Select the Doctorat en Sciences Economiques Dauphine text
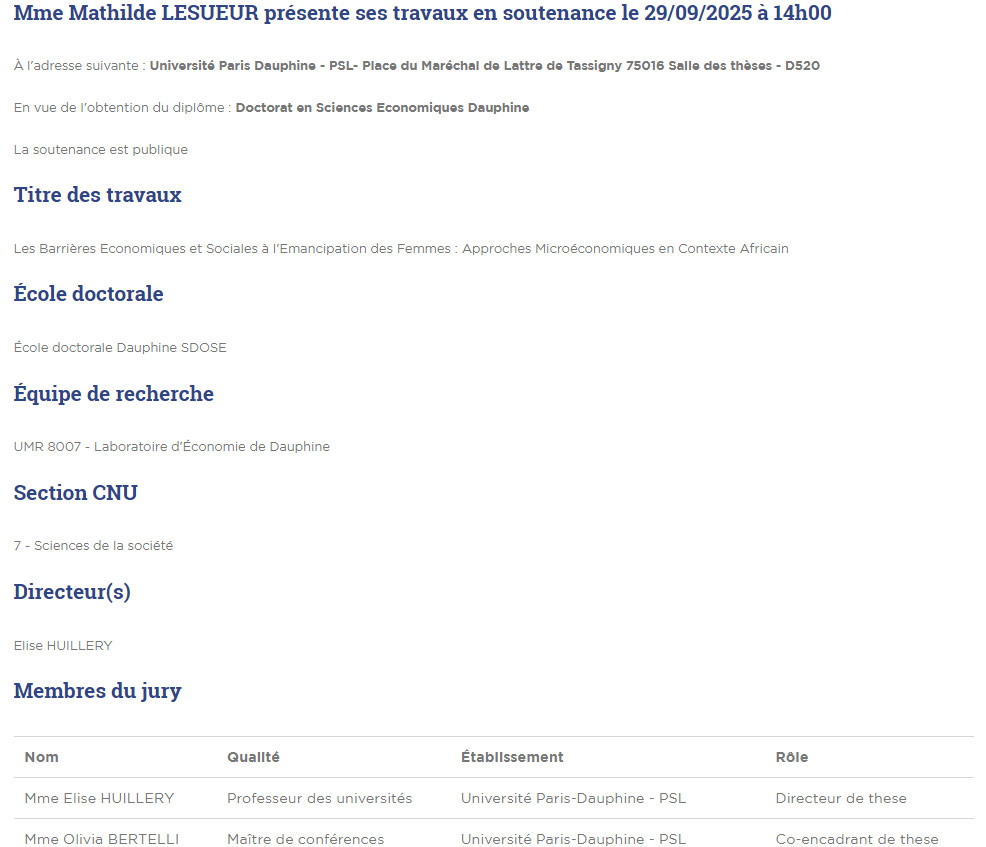This screenshot has height=847, width=986. point(382,108)
